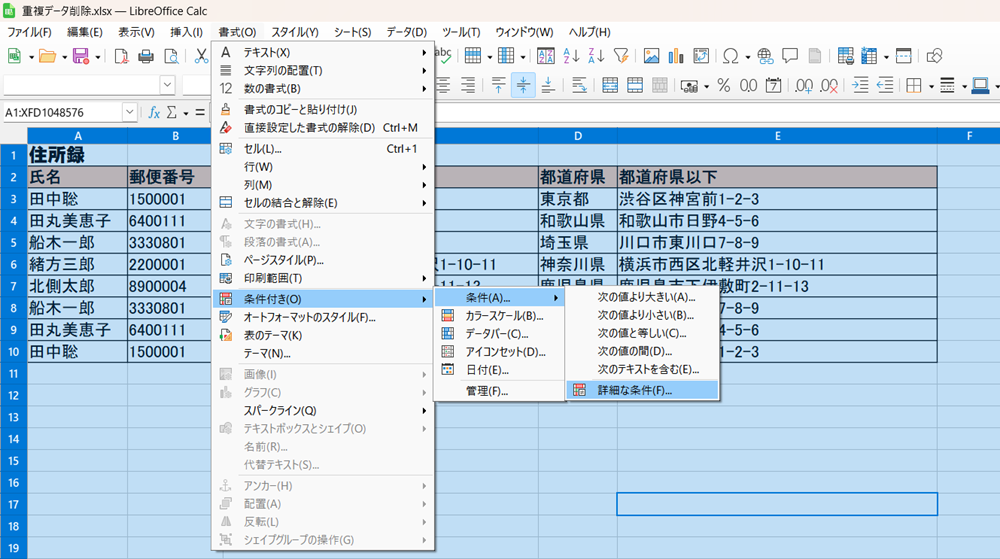
Task: Expand the Name Box dropdown arrow
Action: [x=130, y=113]
